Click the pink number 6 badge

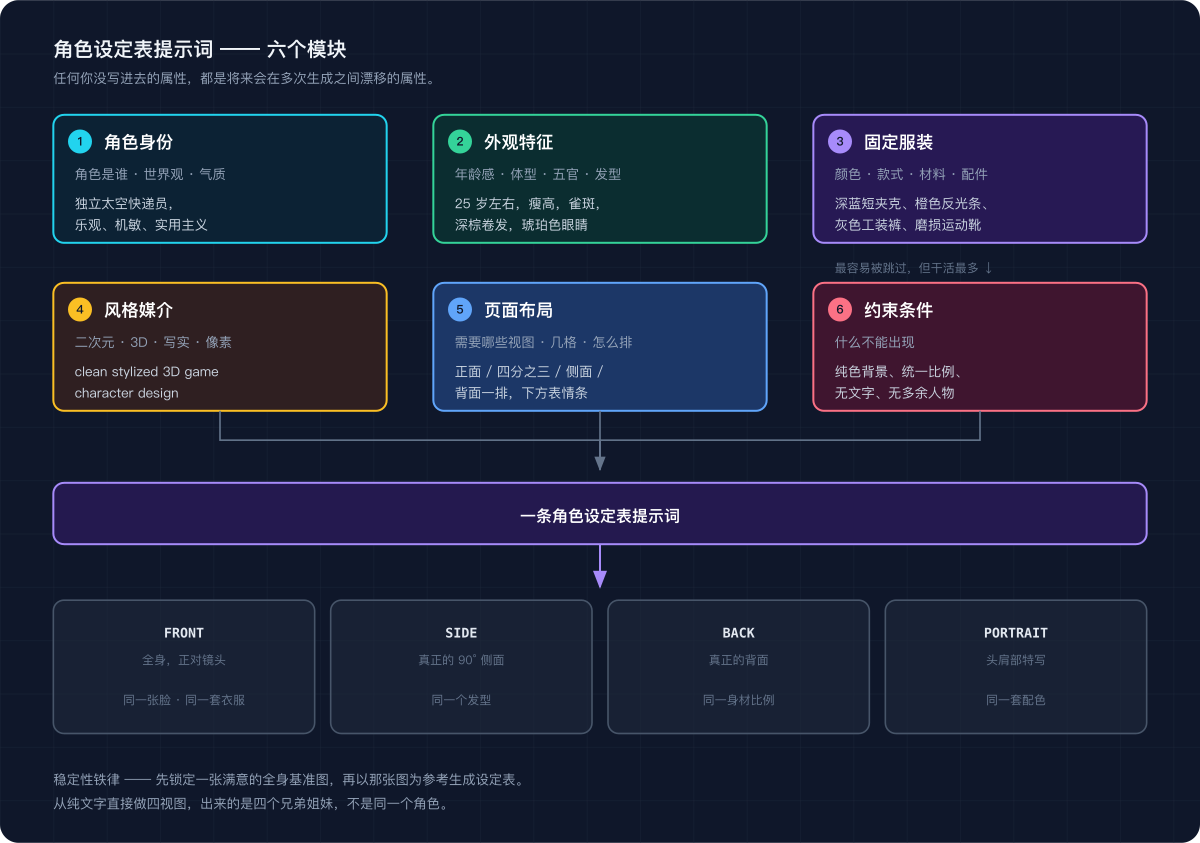point(840,310)
